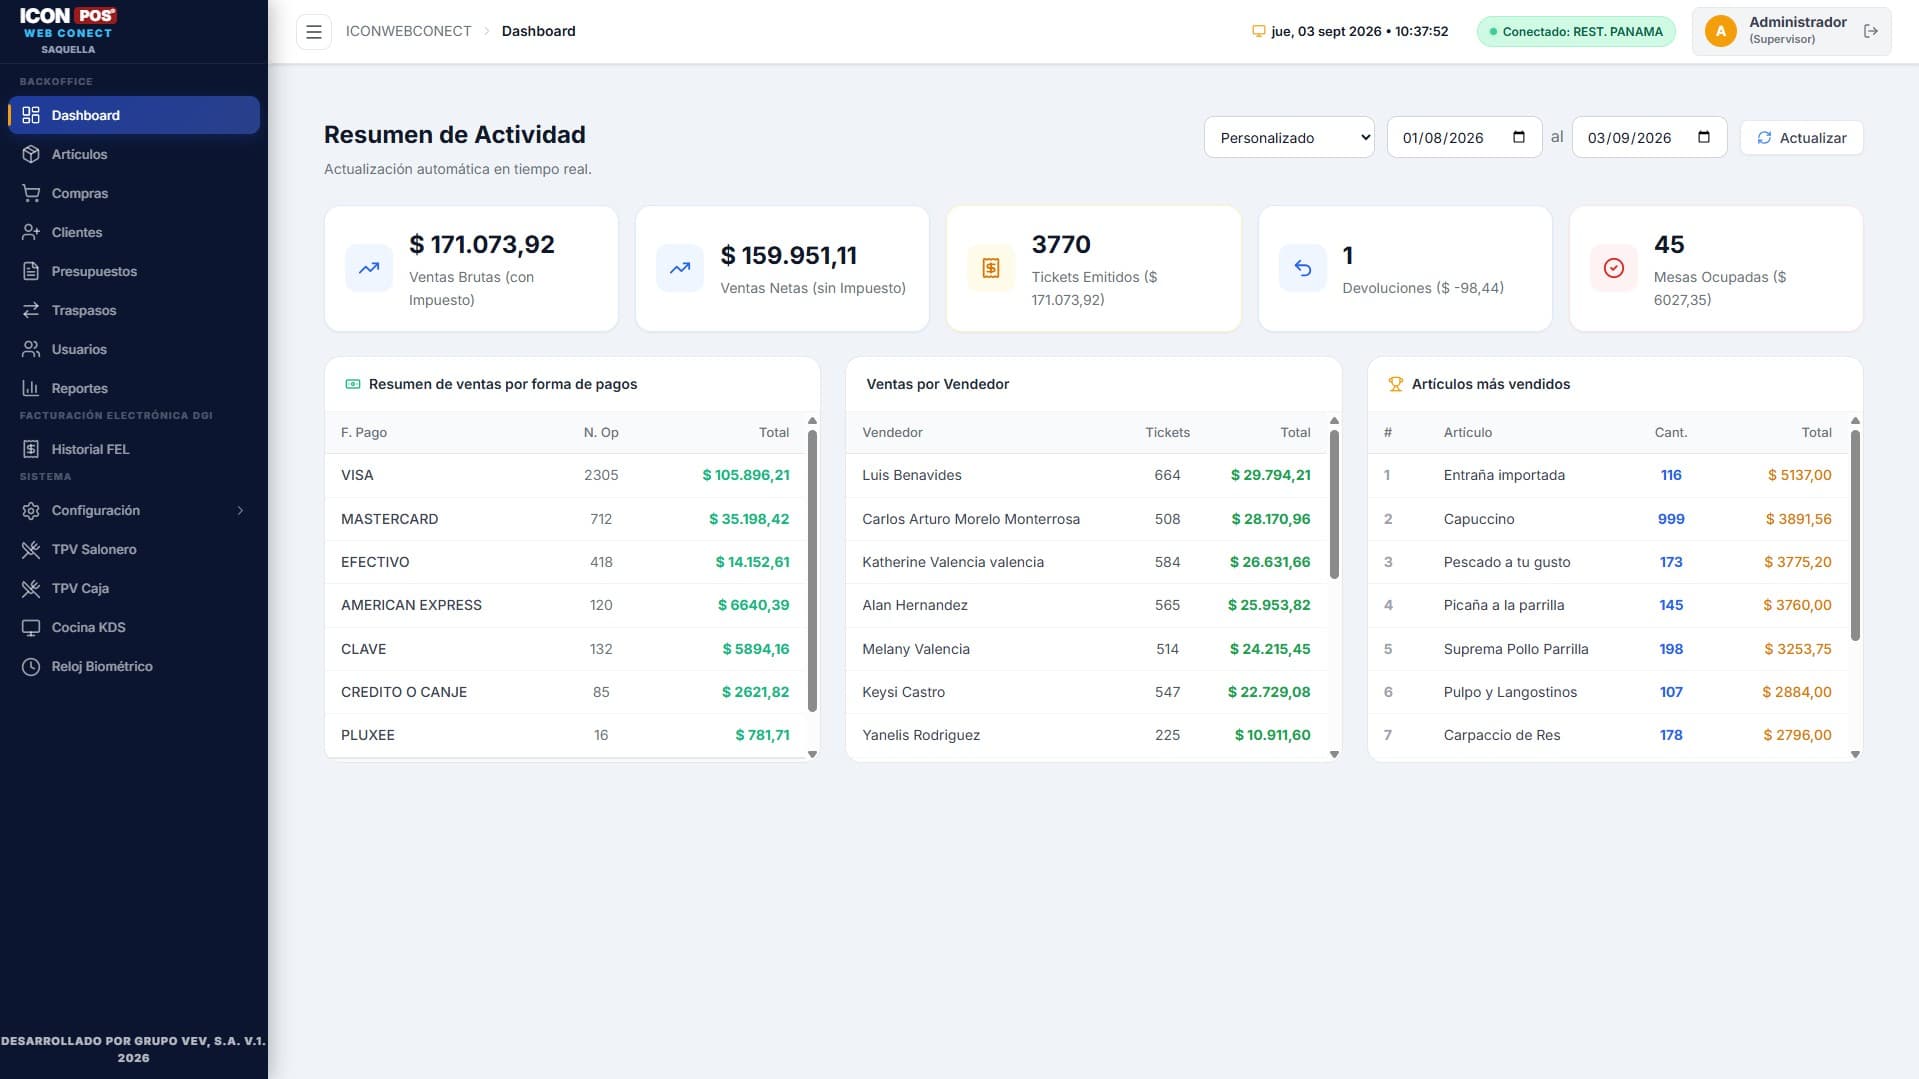Click the Cant. column header
This screenshot has width=1919, height=1079.
[x=1670, y=432]
